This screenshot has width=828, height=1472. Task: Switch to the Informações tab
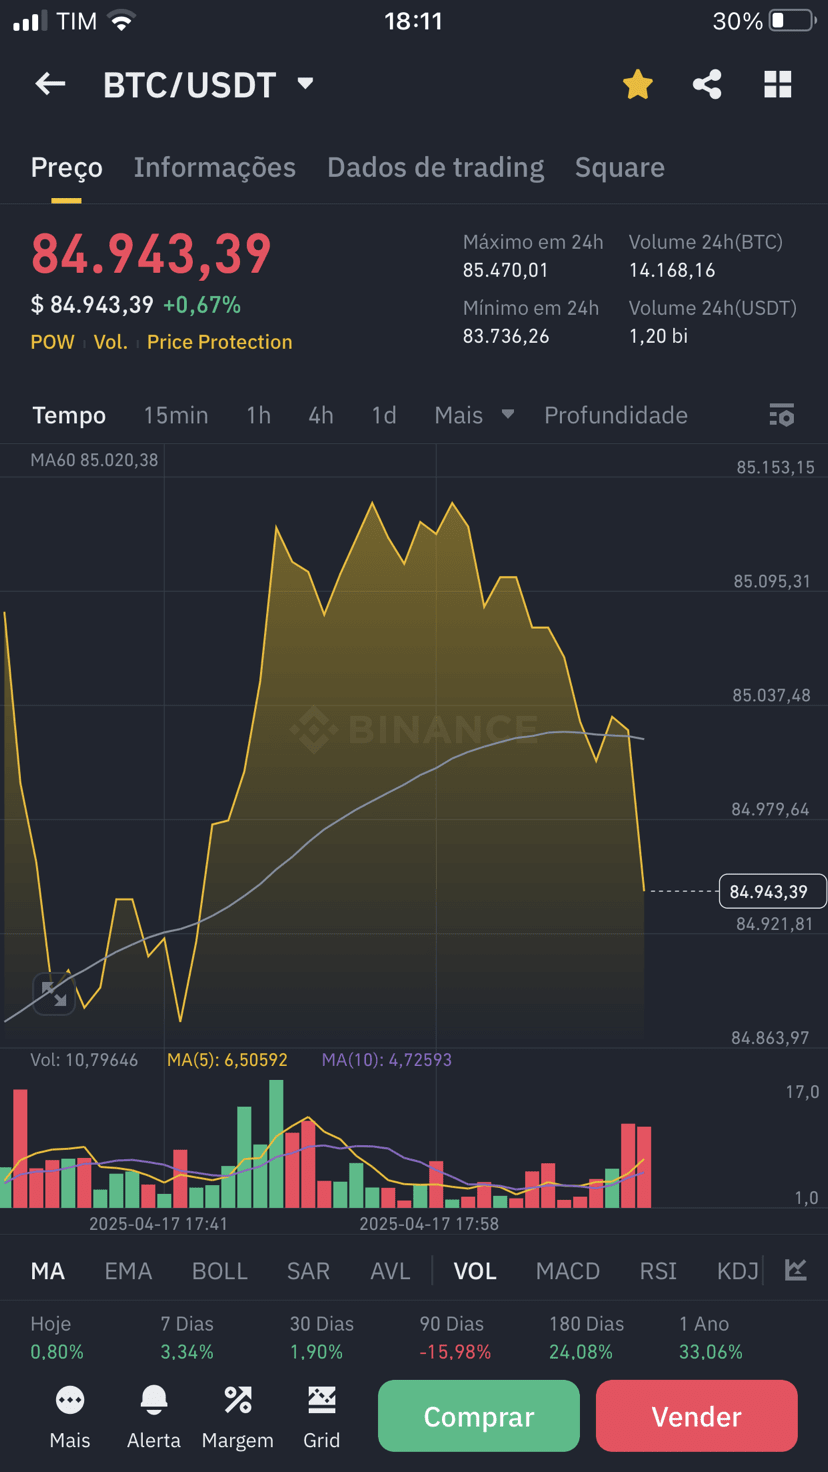pyautogui.click(x=215, y=167)
